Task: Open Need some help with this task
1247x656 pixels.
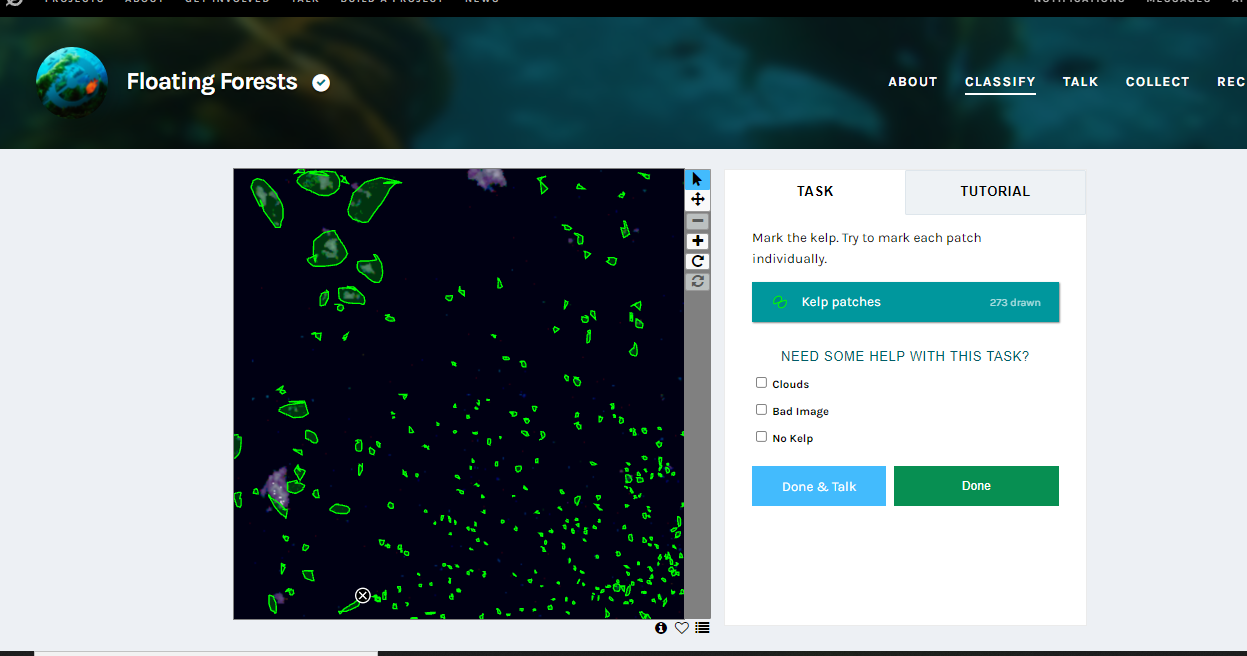Action: point(905,356)
